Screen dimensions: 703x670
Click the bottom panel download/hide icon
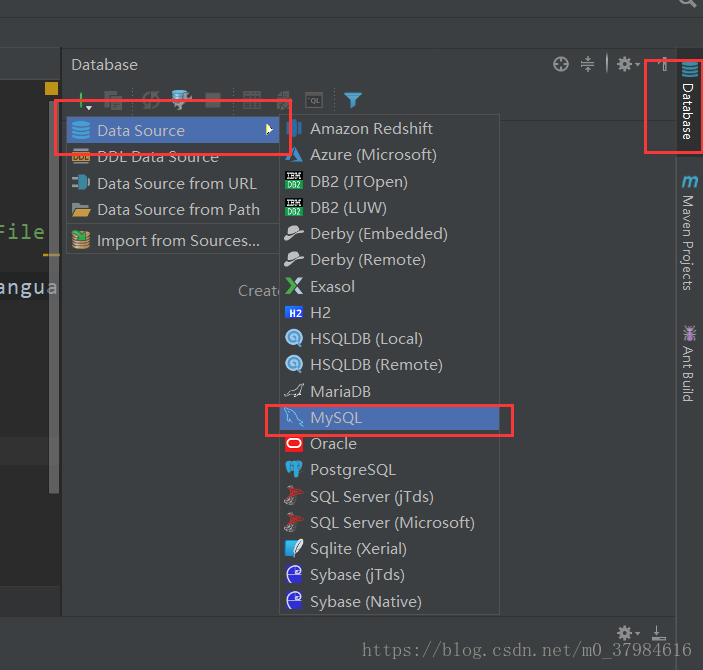658,633
